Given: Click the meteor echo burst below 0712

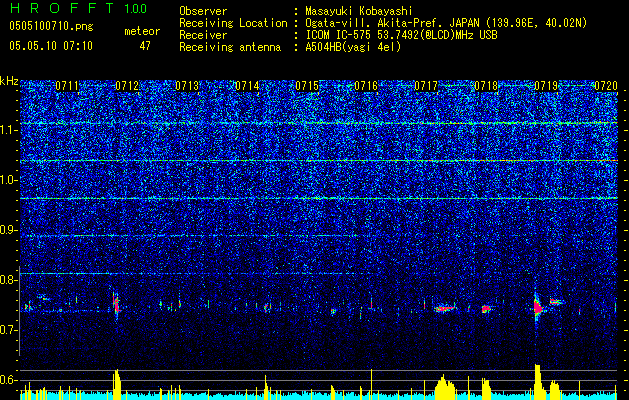Looking at the screenshot, I should pos(116,305).
